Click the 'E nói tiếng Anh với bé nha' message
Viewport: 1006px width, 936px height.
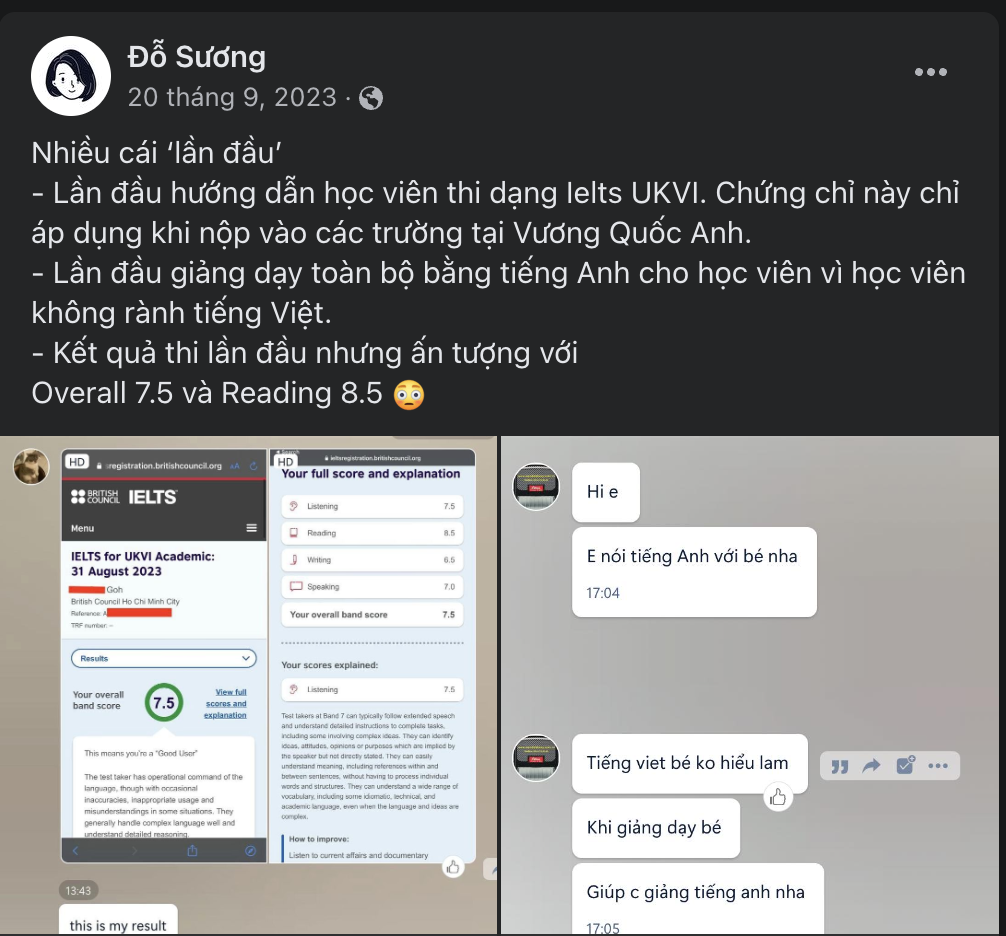pyautogui.click(x=694, y=572)
